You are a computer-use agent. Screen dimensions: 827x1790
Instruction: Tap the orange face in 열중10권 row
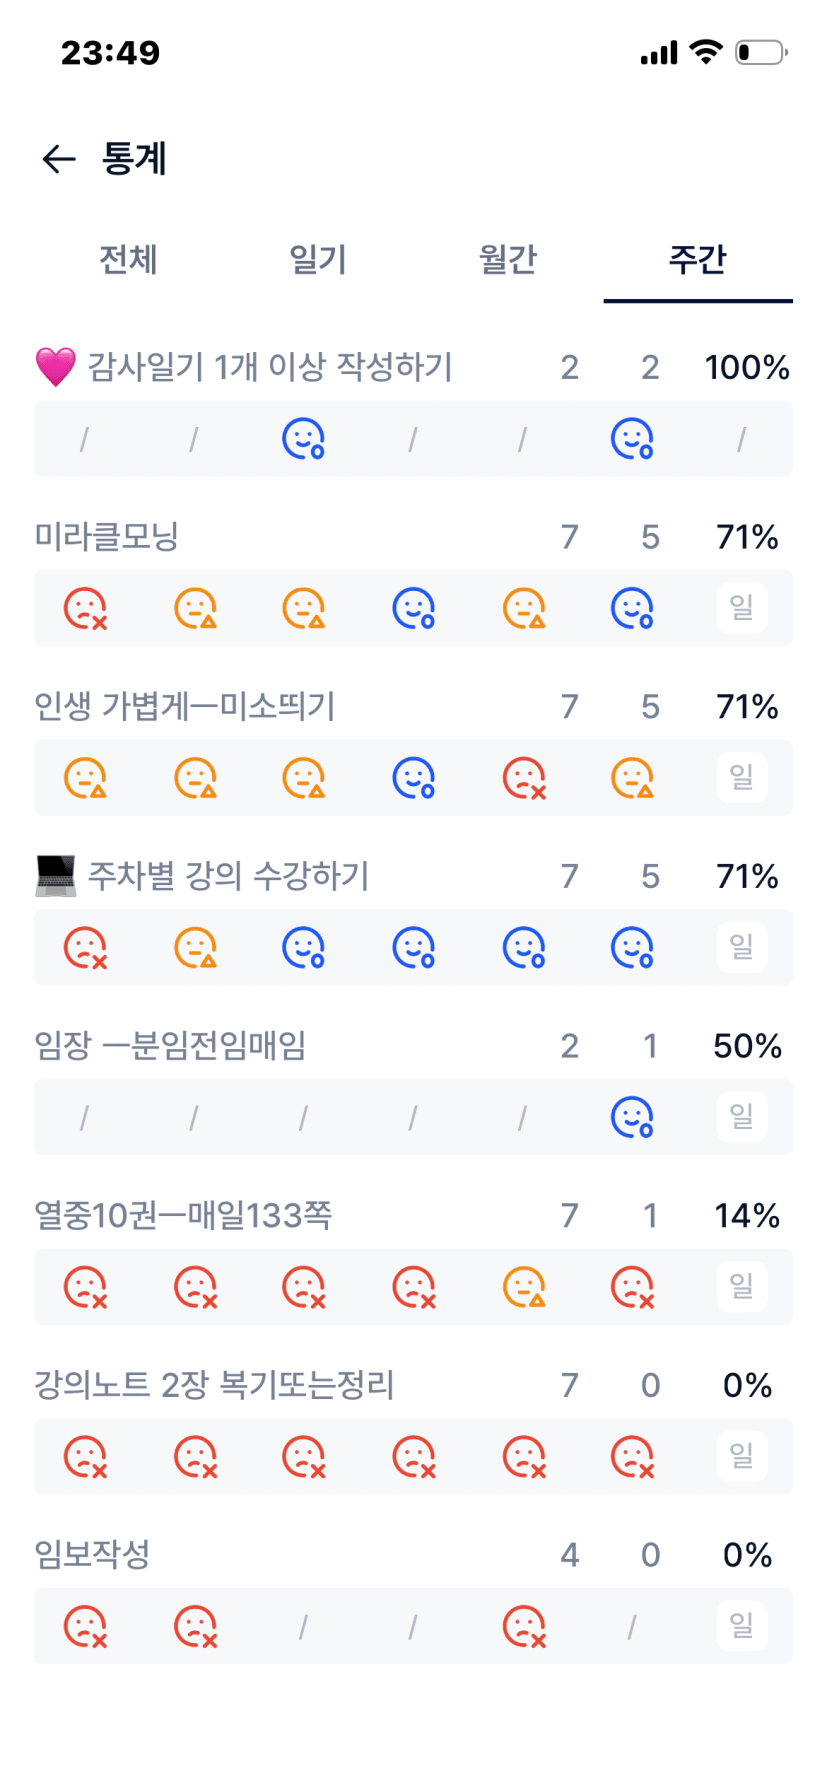(523, 1287)
